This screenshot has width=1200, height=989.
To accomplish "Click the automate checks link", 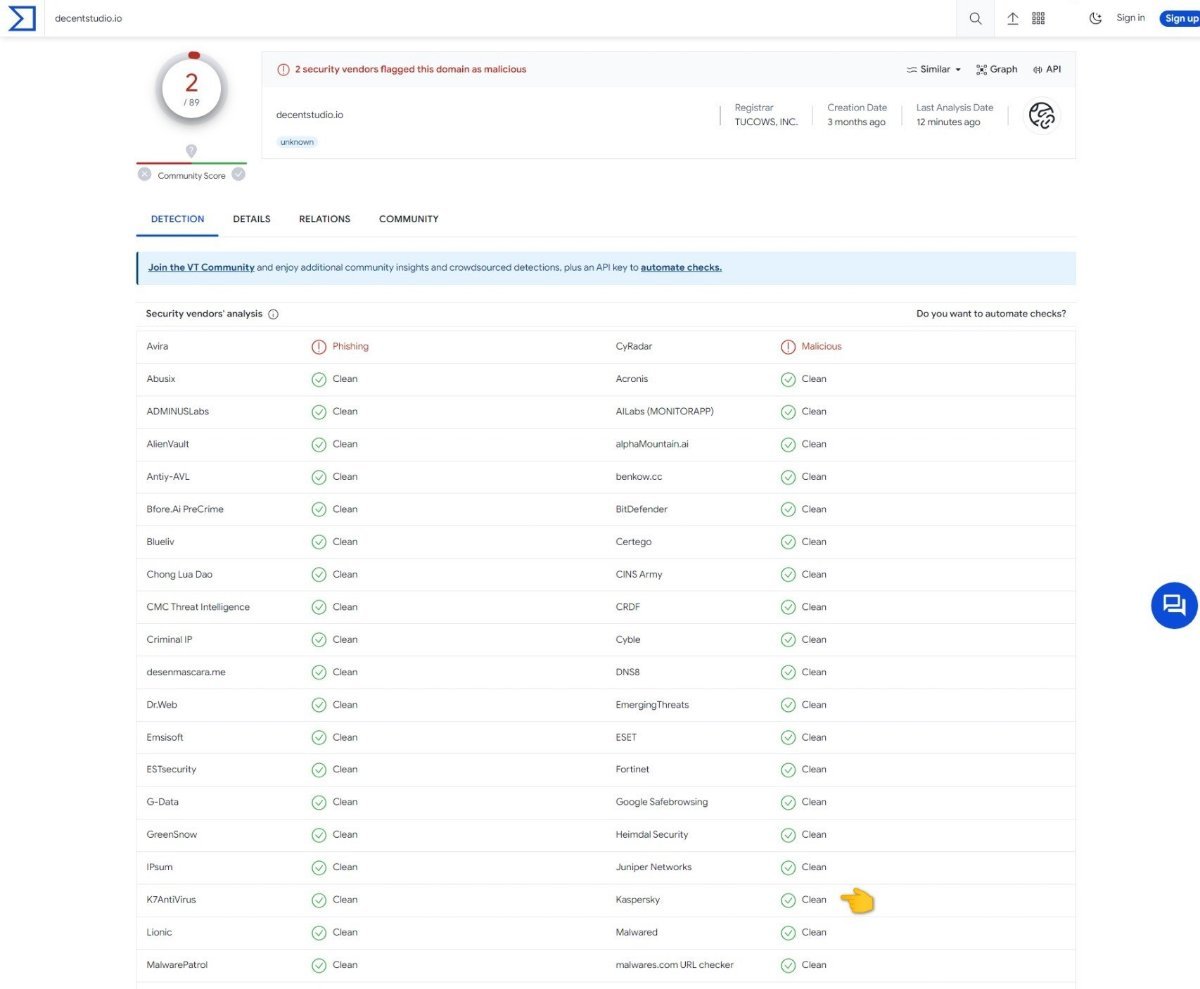I will click(x=681, y=267).
